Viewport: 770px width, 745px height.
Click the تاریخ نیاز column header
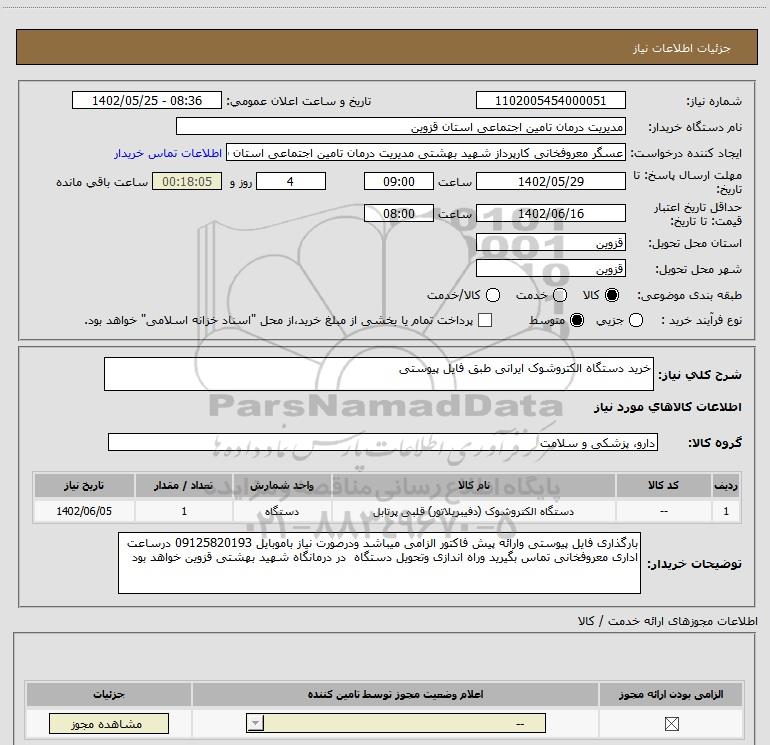coord(84,485)
